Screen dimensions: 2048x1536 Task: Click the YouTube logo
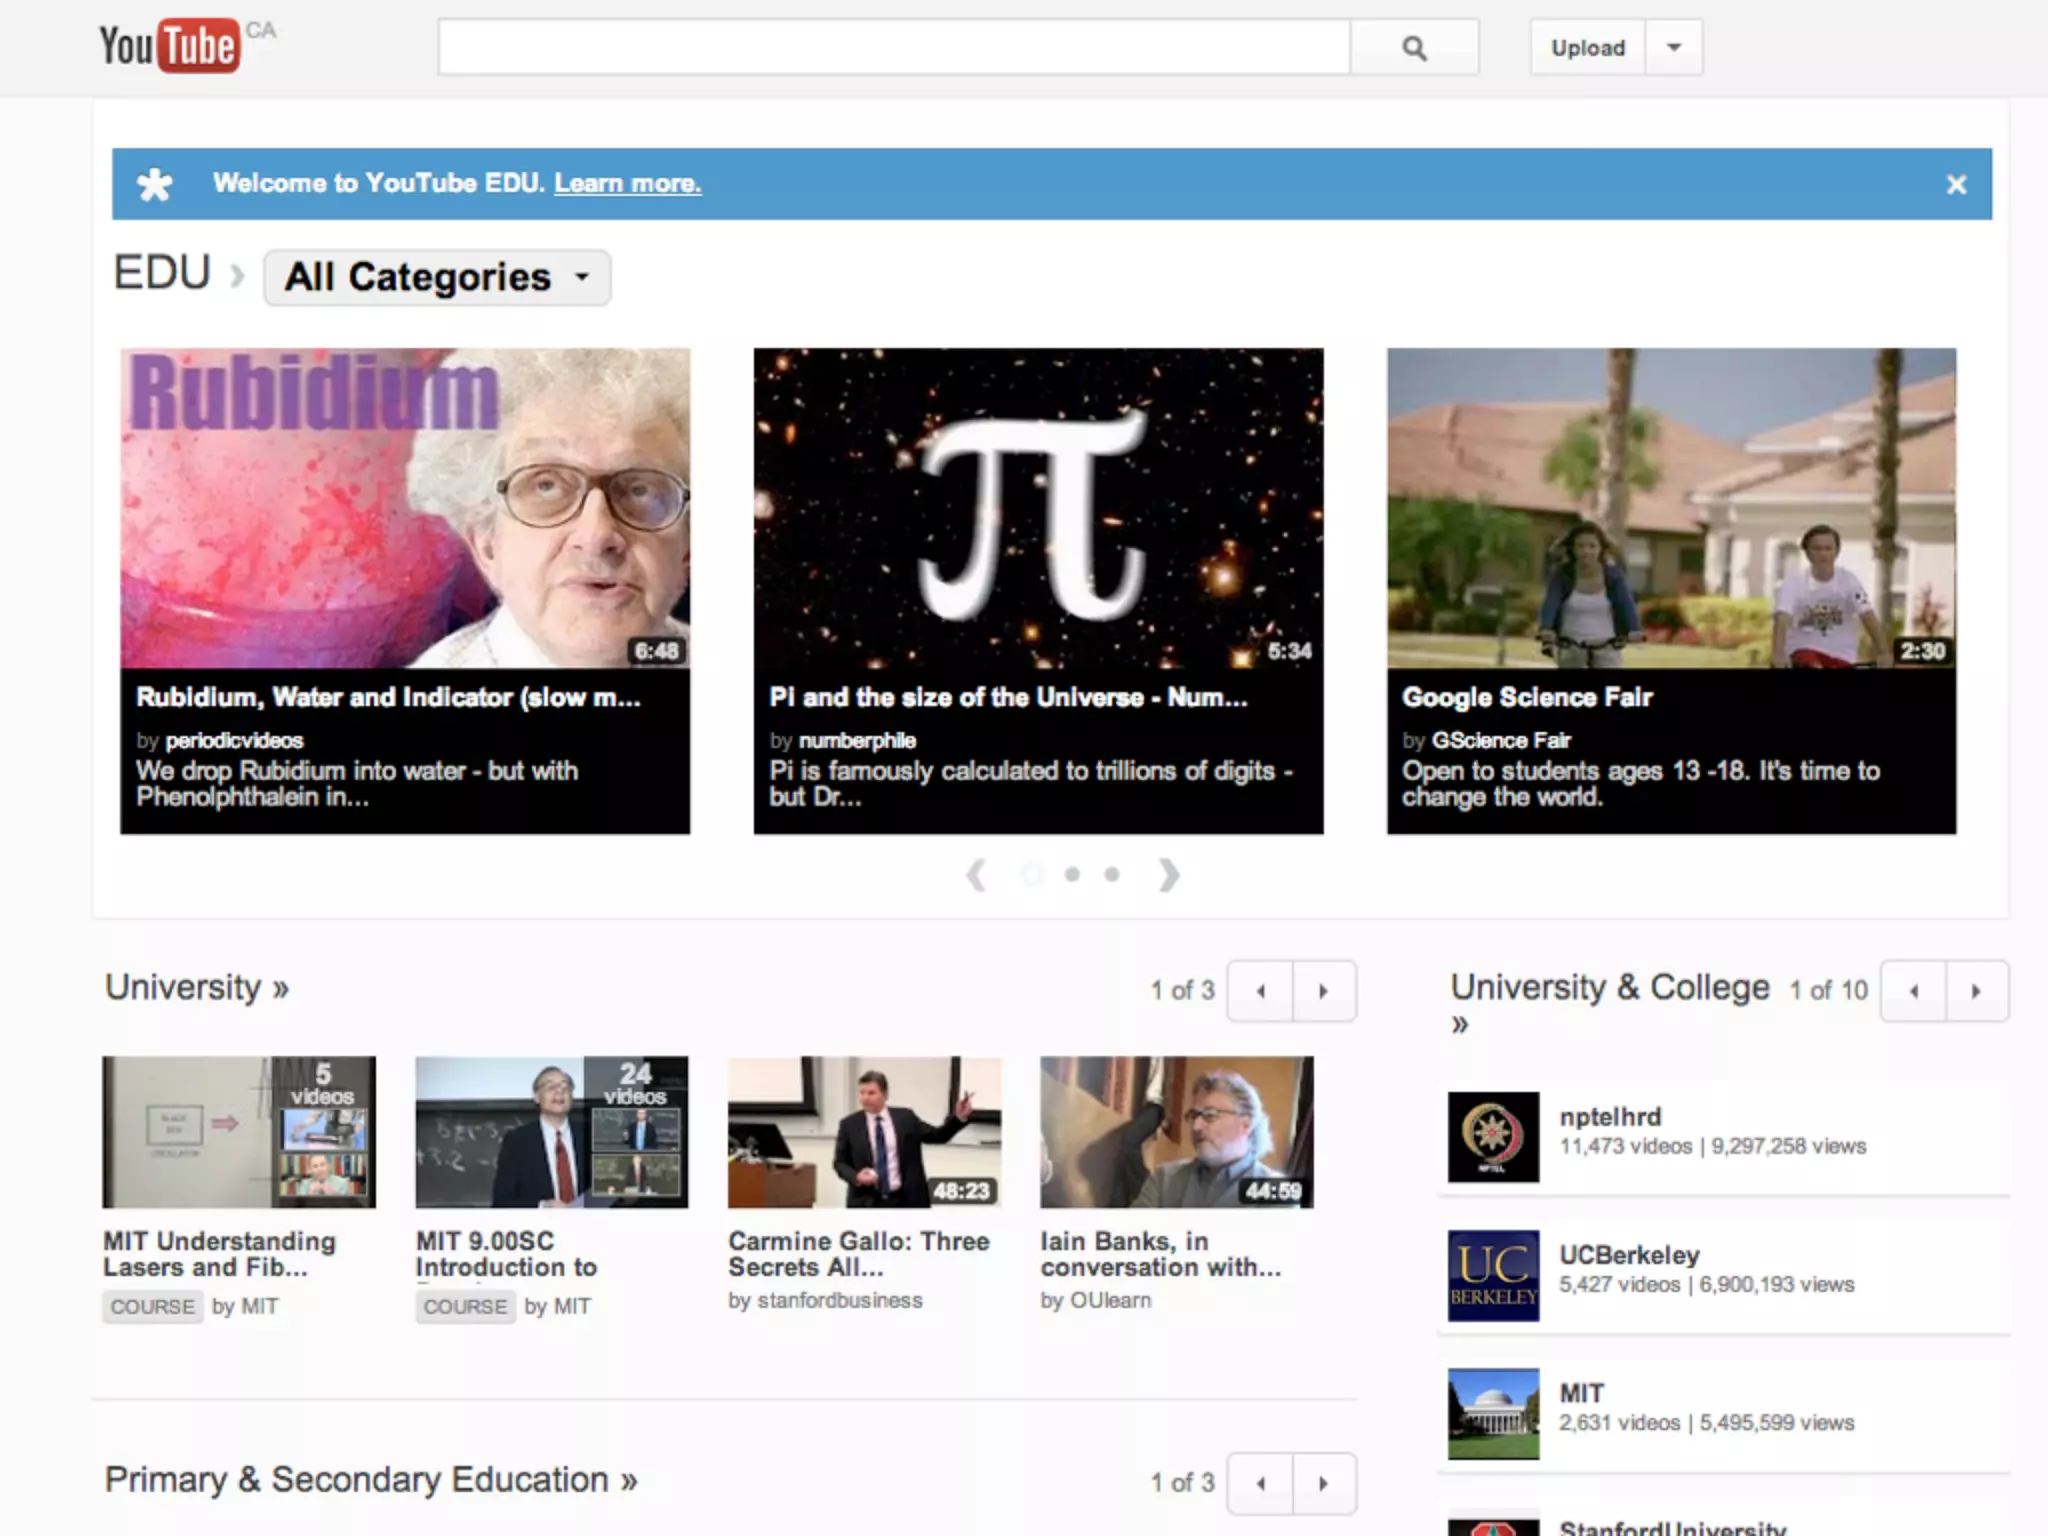click(170, 46)
